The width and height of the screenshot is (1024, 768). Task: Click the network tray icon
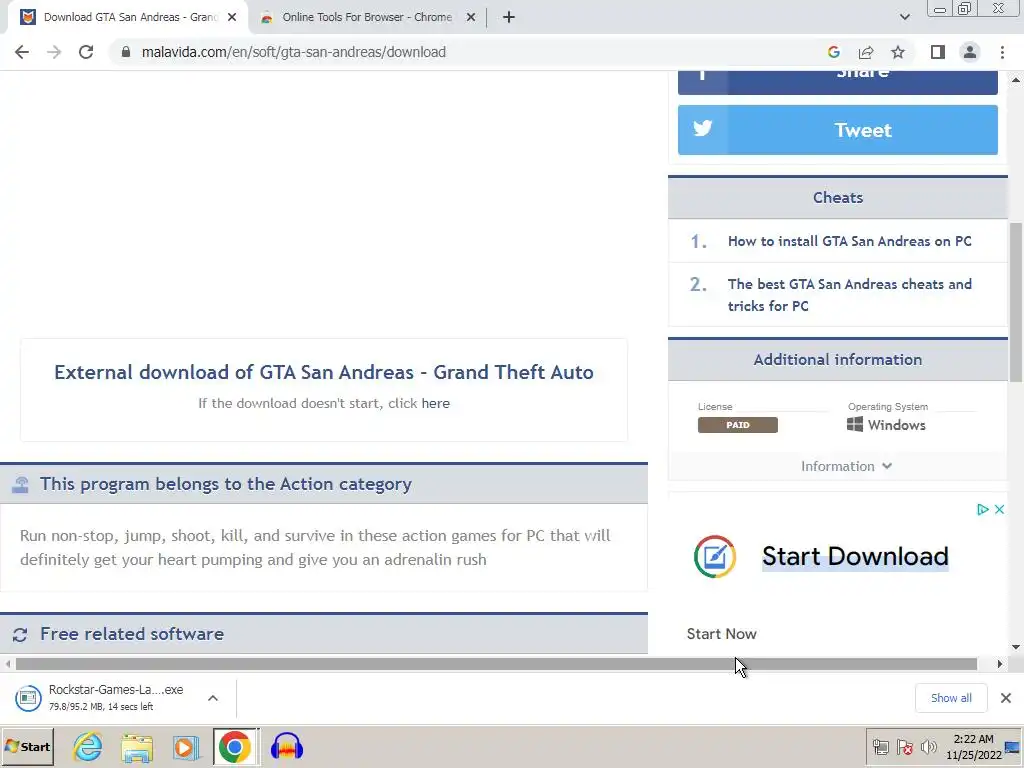tap(880, 747)
